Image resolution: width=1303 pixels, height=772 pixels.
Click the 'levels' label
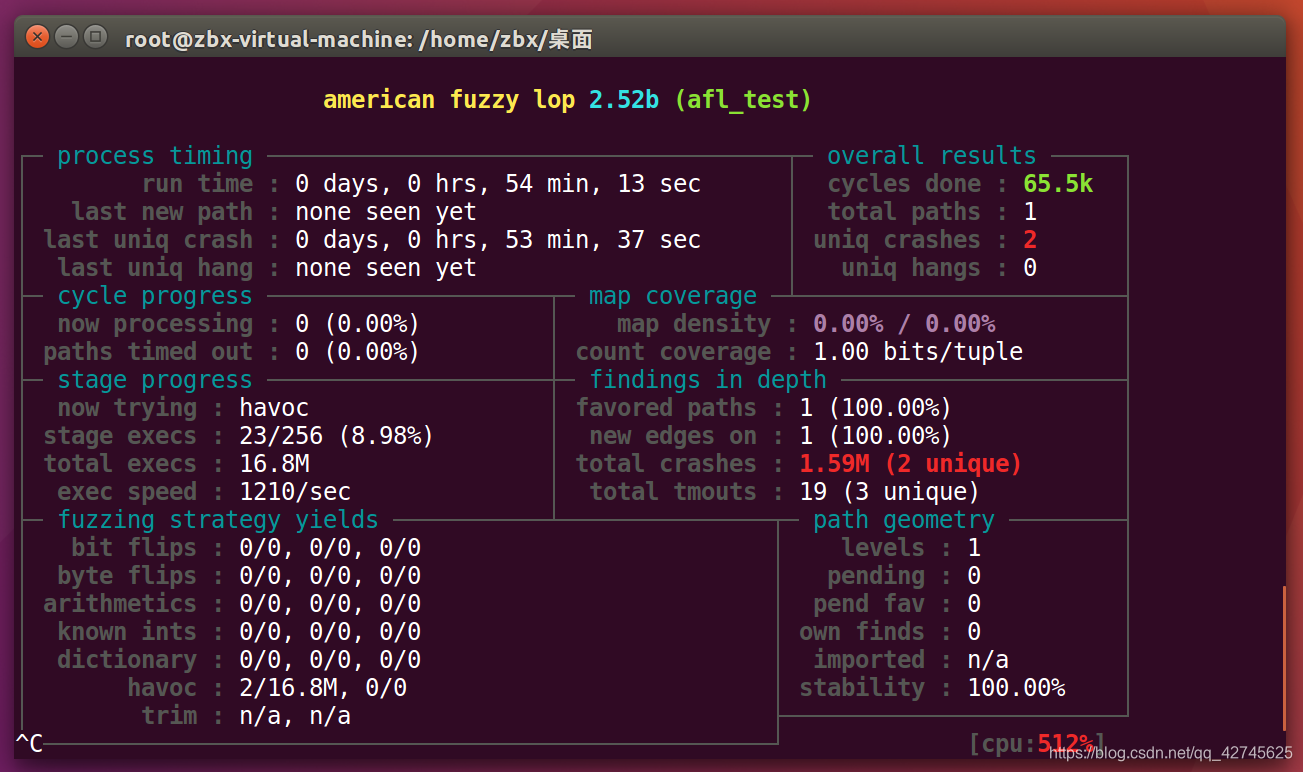coord(883,548)
